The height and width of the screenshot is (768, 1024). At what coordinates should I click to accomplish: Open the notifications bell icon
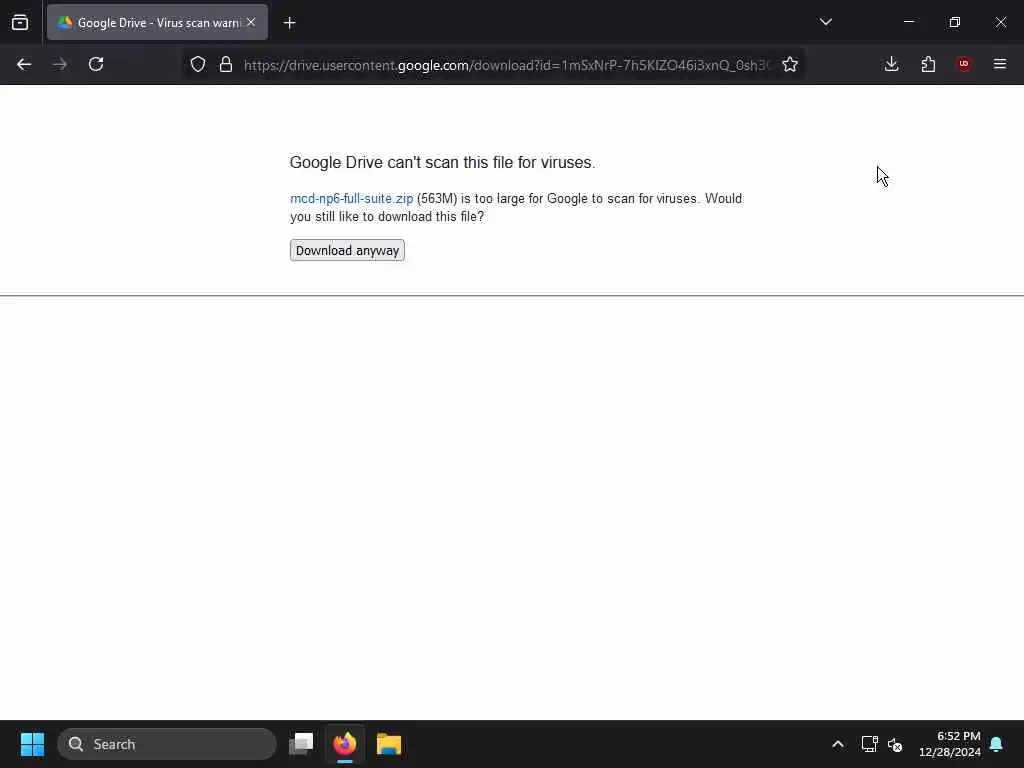pos(997,744)
